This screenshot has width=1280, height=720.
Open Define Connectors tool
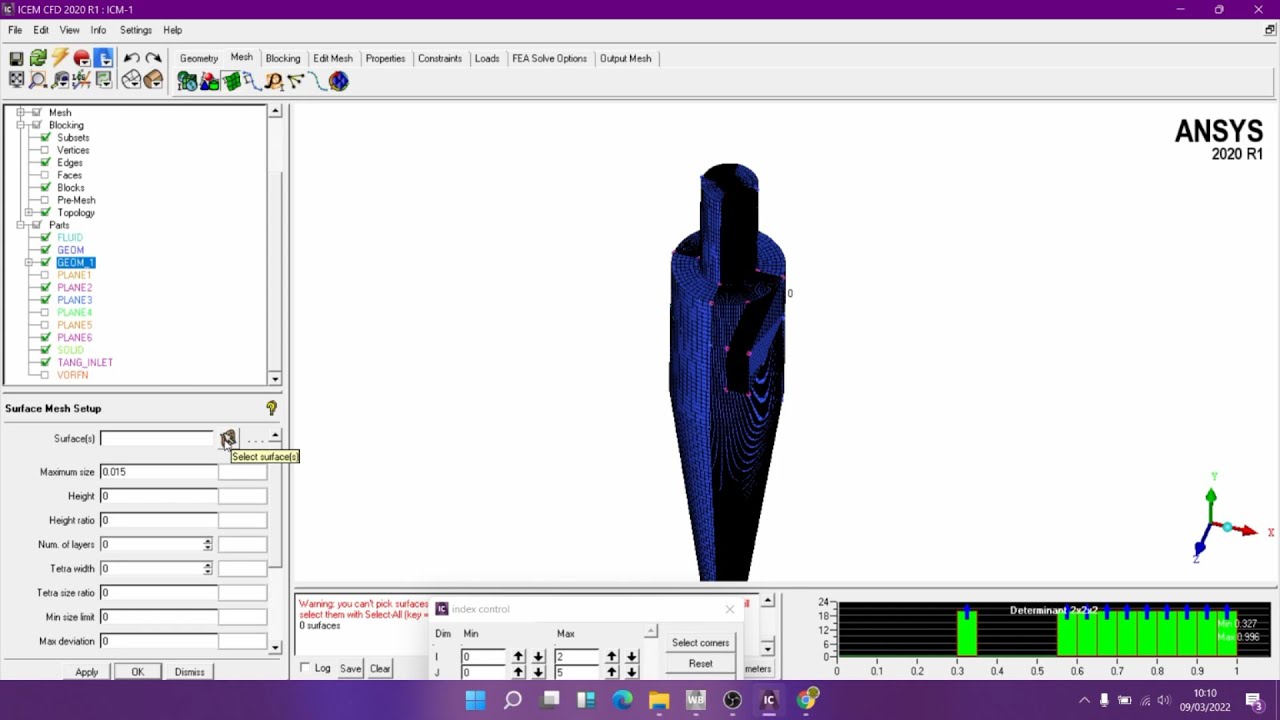(x=296, y=82)
